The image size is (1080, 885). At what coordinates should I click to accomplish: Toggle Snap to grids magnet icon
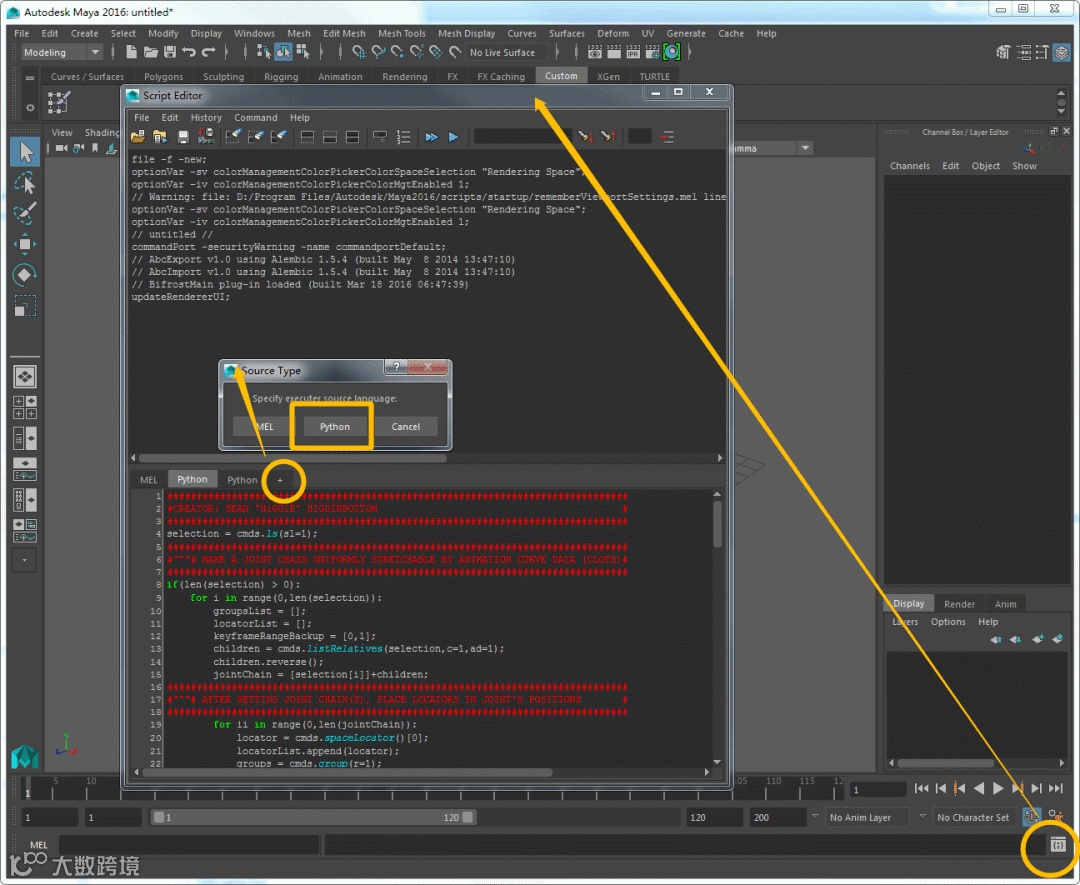pos(359,52)
